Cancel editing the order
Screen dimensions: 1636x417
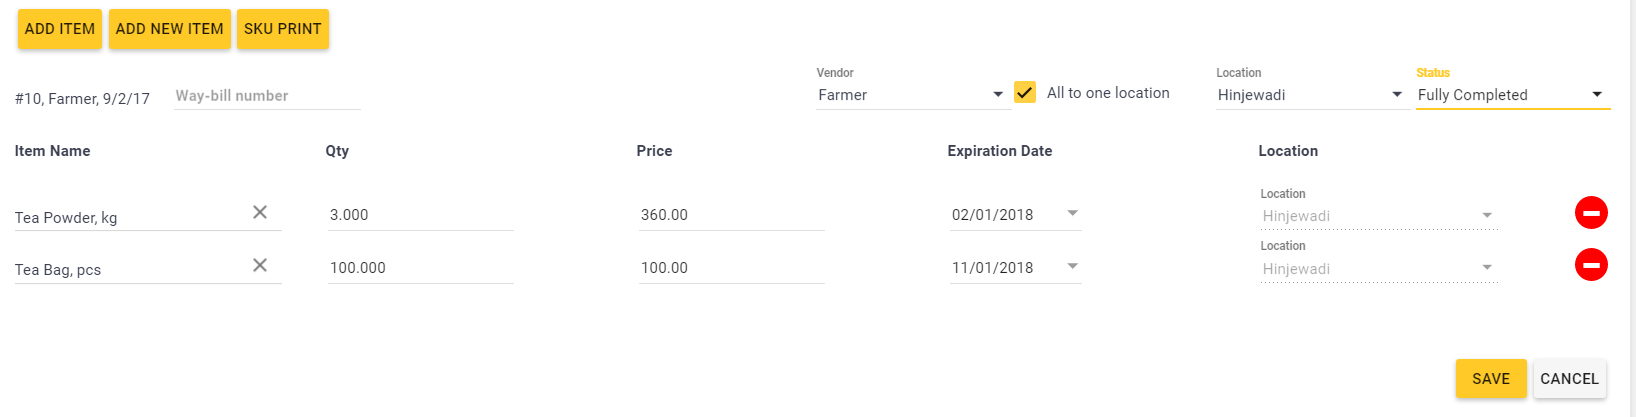(1569, 378)
